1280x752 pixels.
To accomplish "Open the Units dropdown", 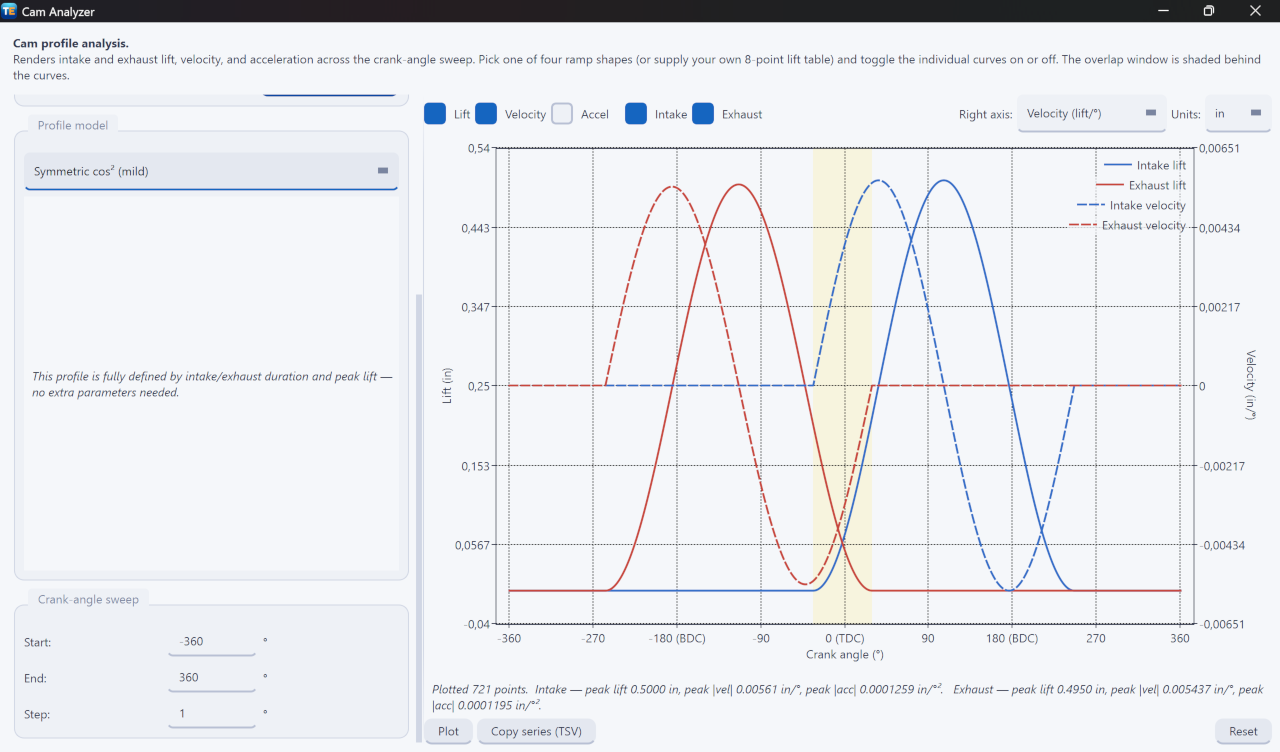I will coord(1238,114).
